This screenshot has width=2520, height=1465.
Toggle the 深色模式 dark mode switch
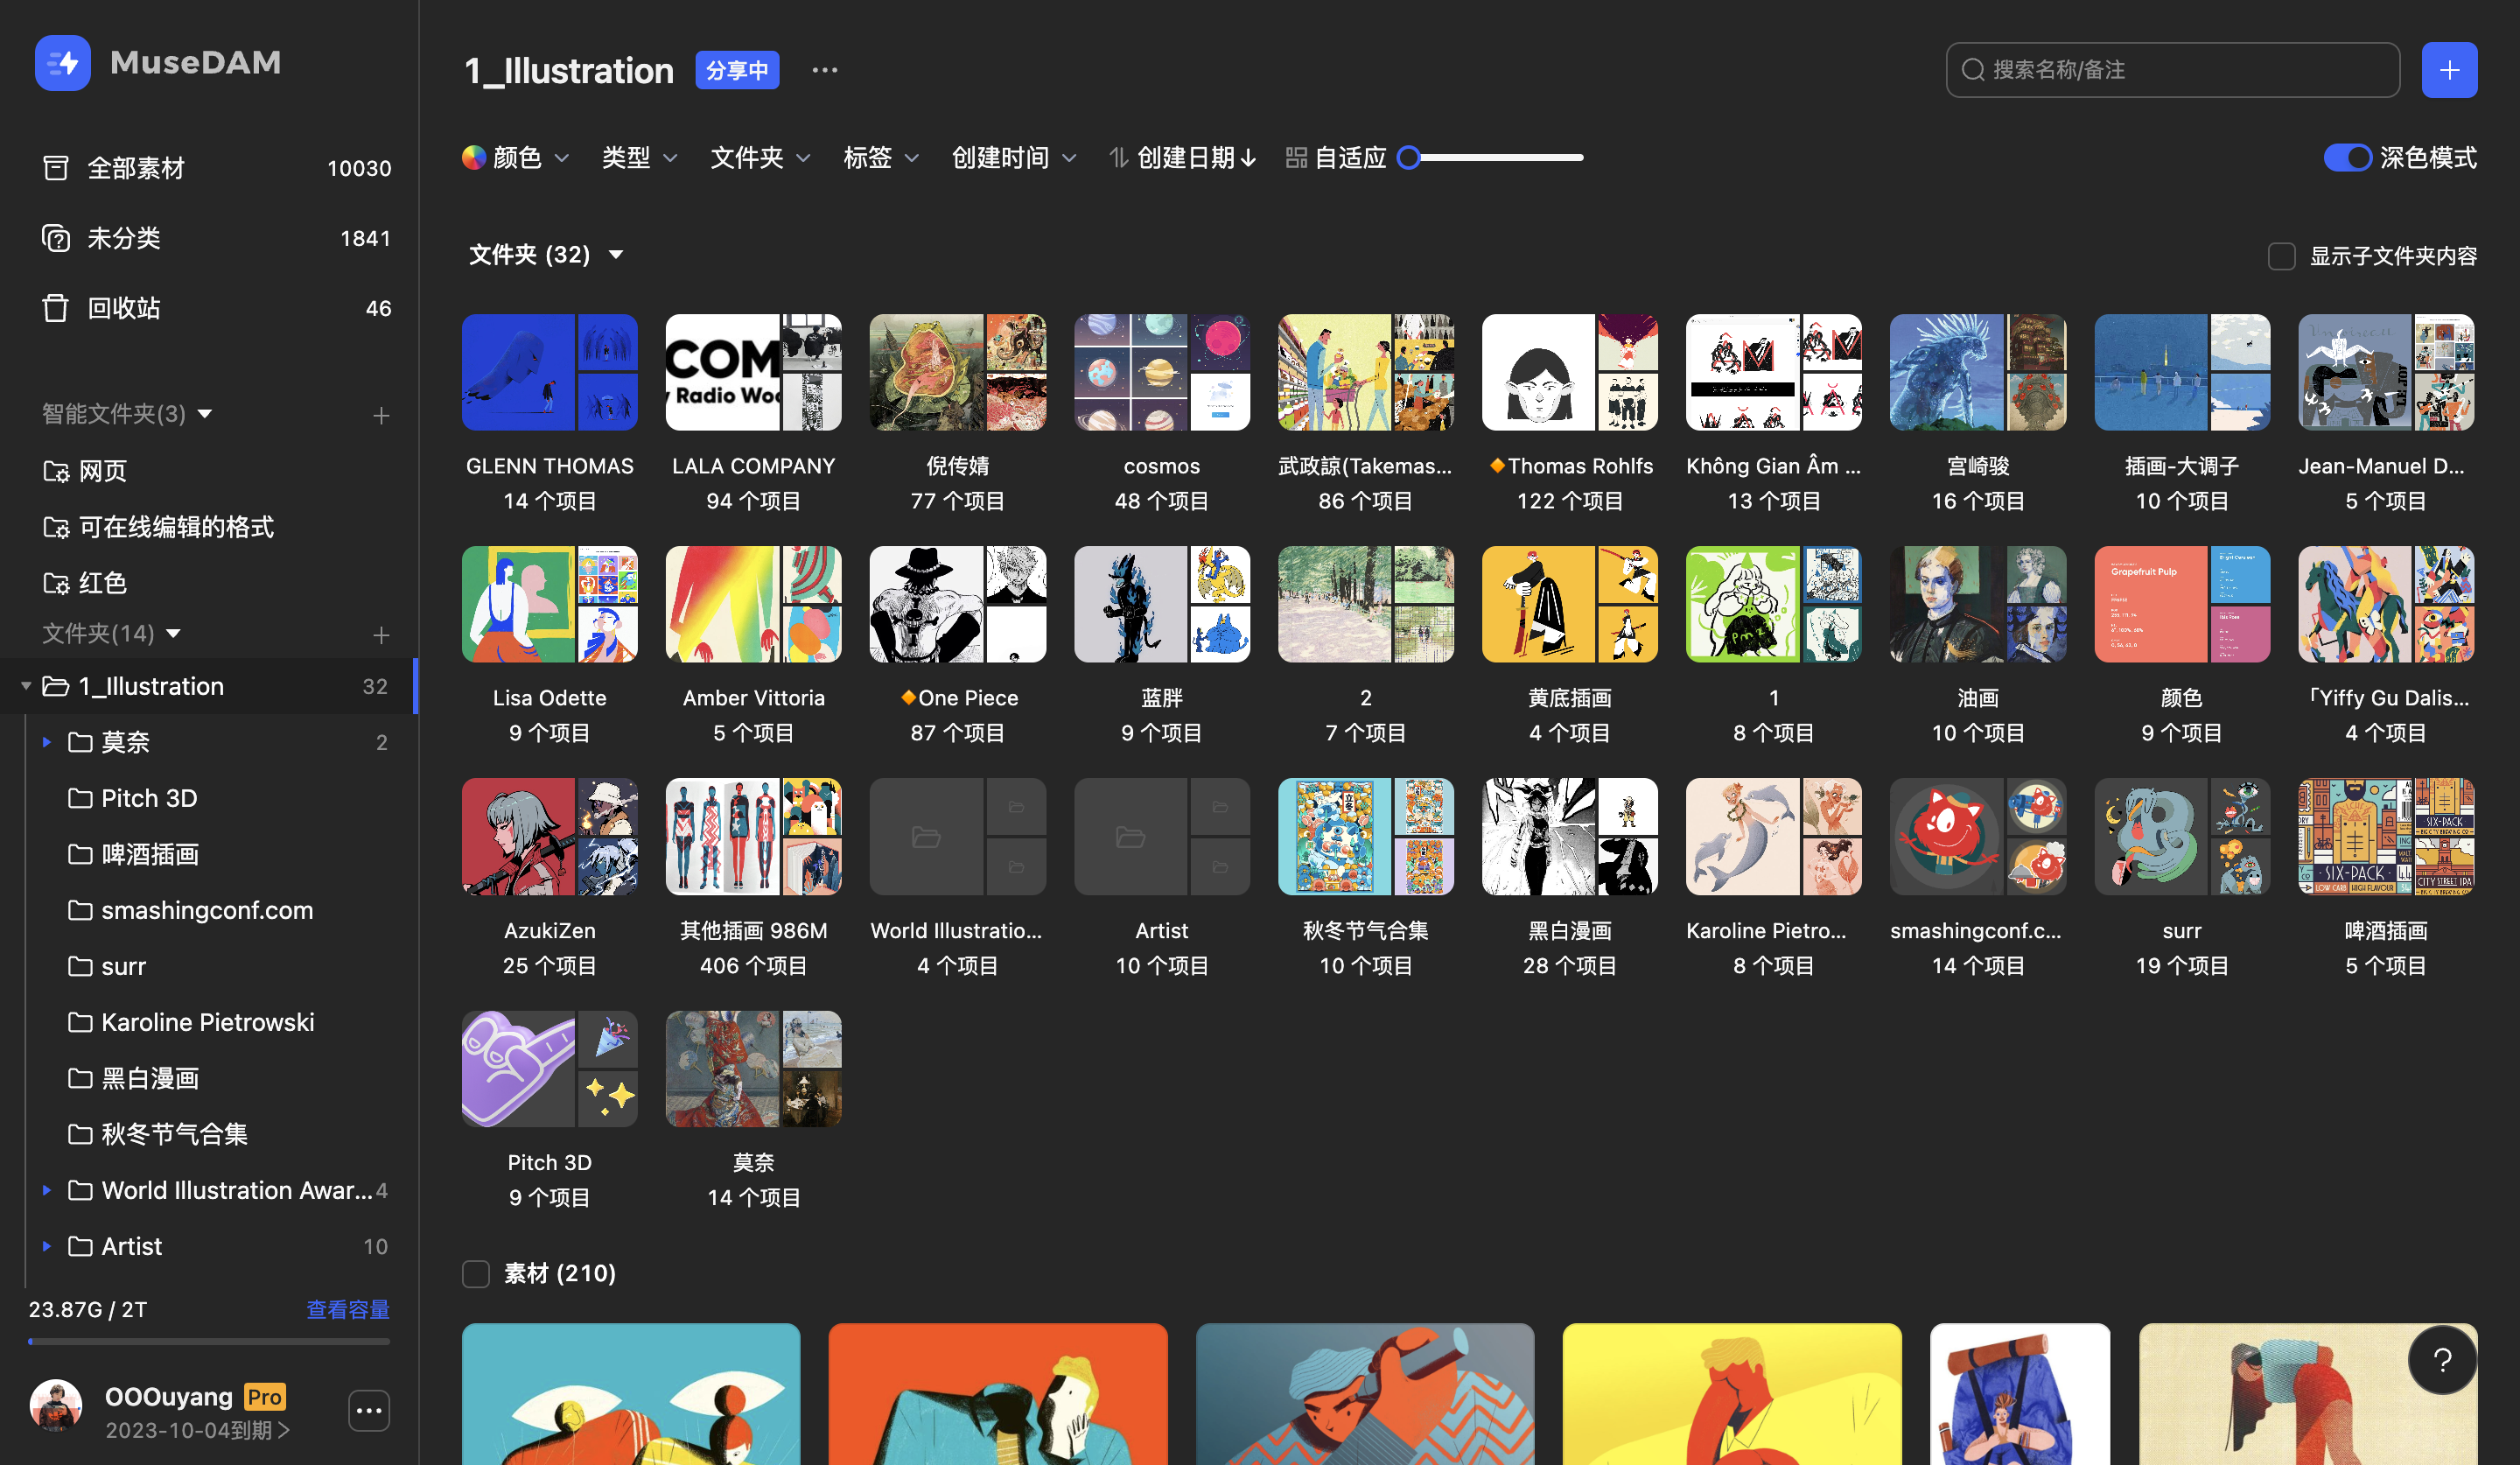pyautogui.click(x=2347, y=158)
